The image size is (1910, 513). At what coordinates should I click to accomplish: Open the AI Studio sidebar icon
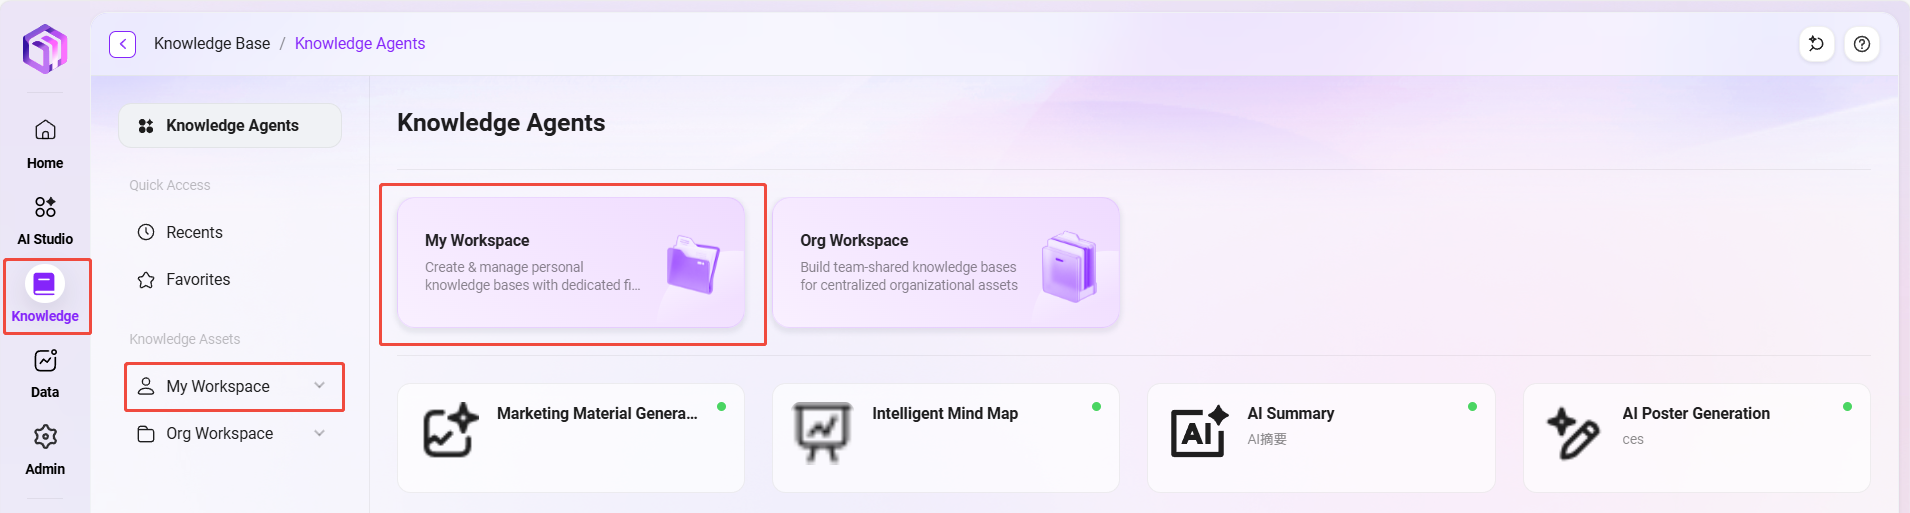[x=45, y=207]
